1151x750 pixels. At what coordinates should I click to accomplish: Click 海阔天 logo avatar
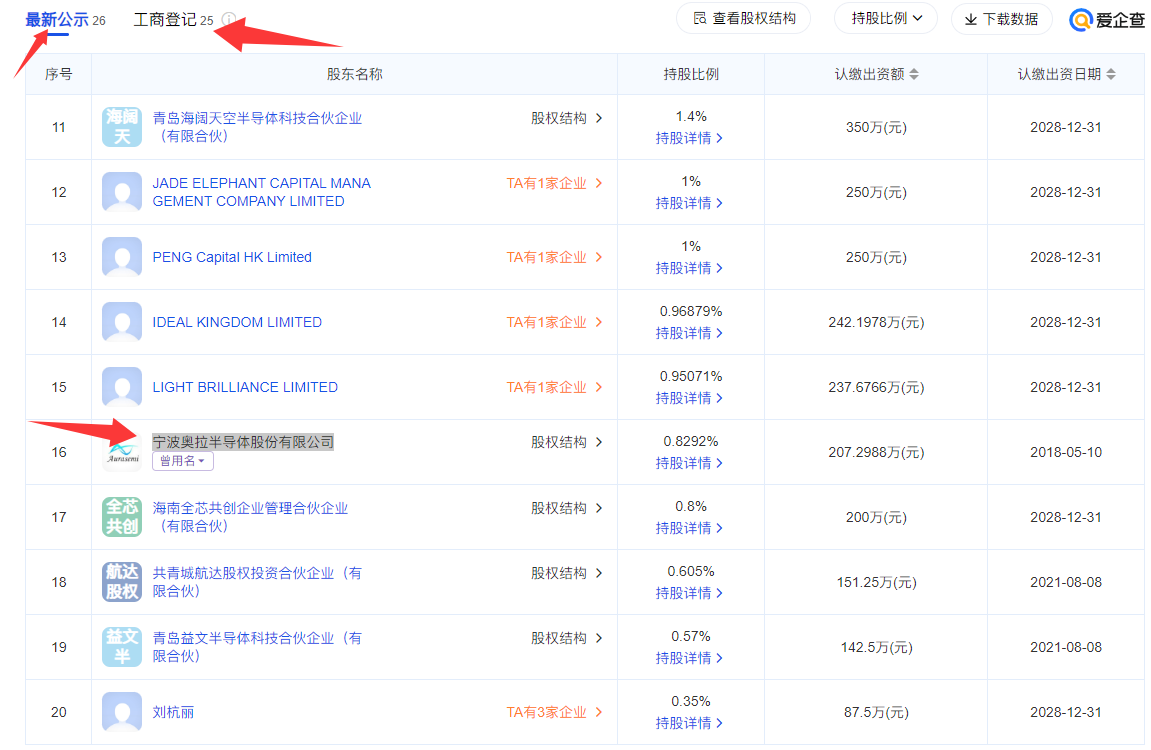(122, 127)
